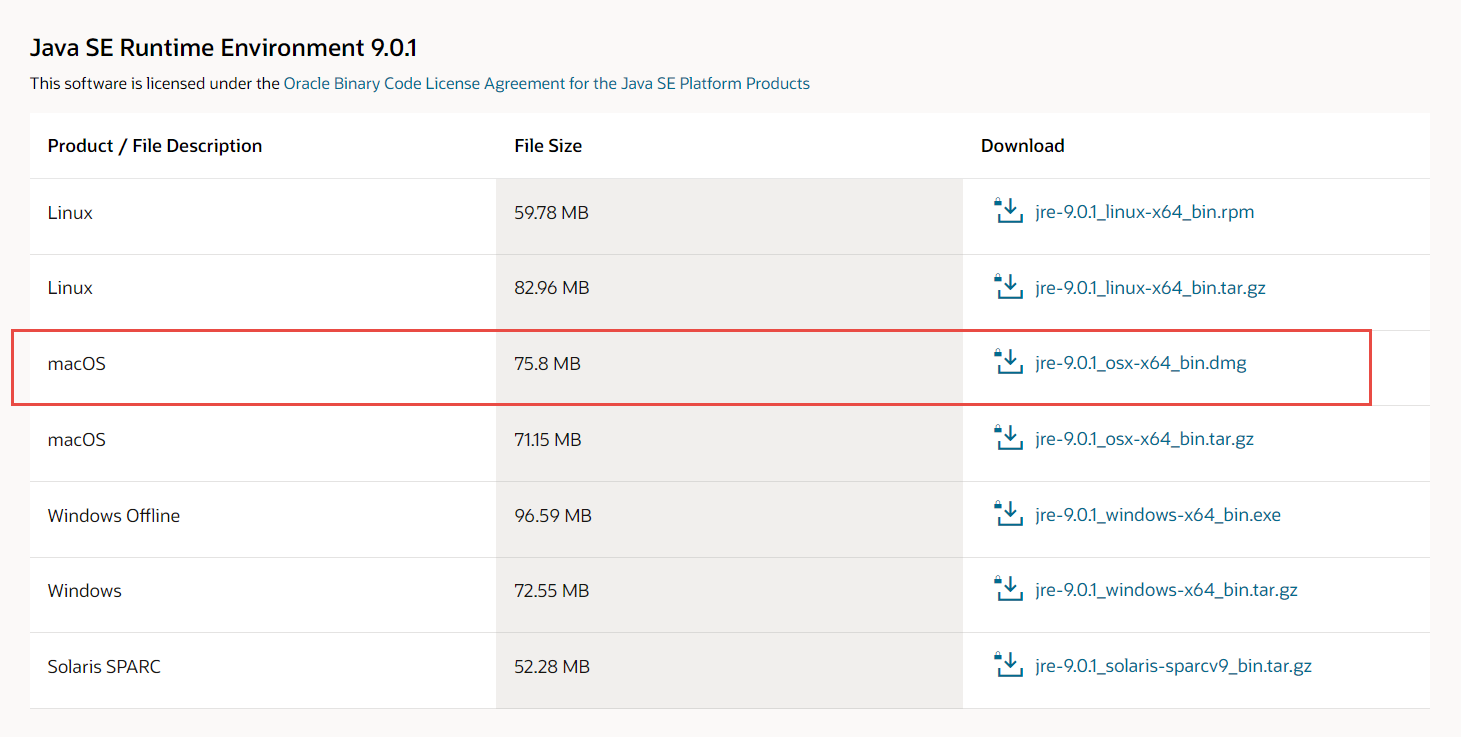
Task: Click the 52.28 MB file size
Action: (x=552, y=667)
